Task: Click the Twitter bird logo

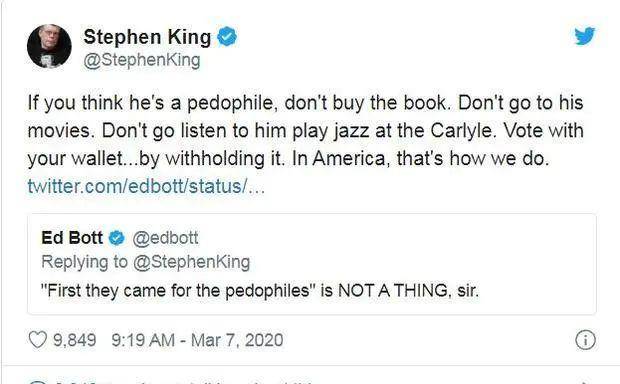Action: point(585,36)
